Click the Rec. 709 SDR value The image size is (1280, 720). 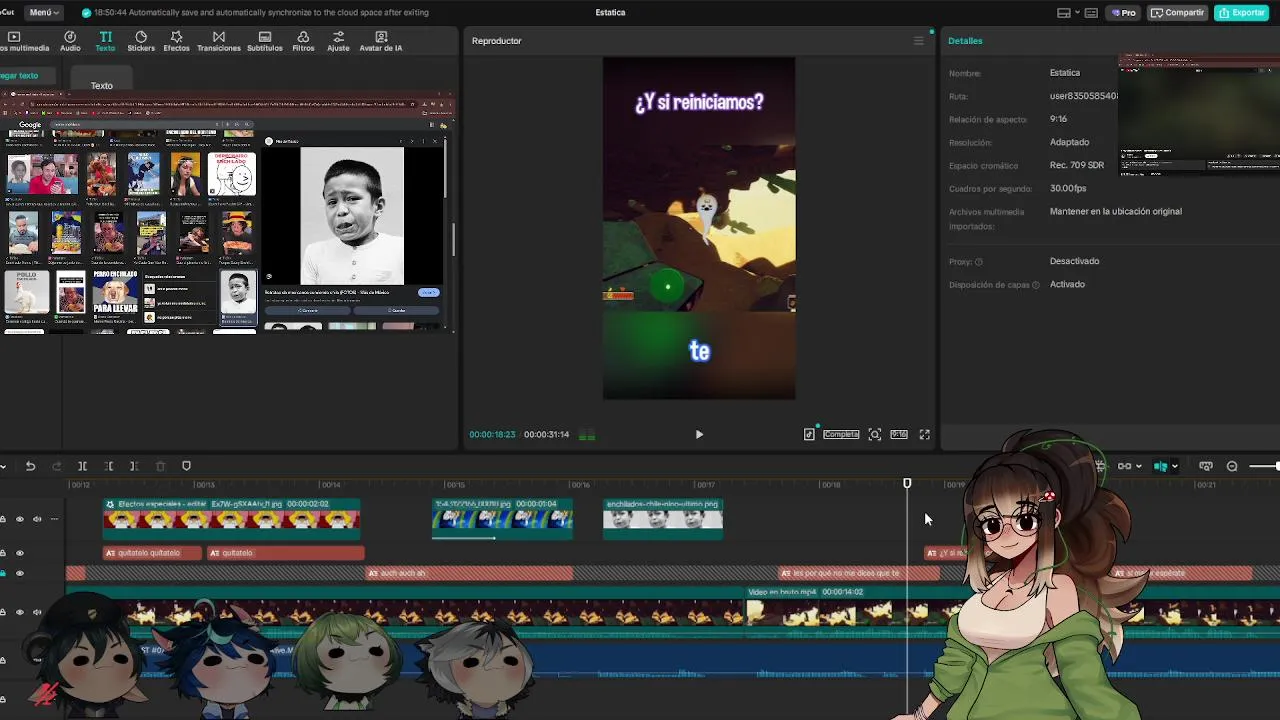tap(1077, 165)
